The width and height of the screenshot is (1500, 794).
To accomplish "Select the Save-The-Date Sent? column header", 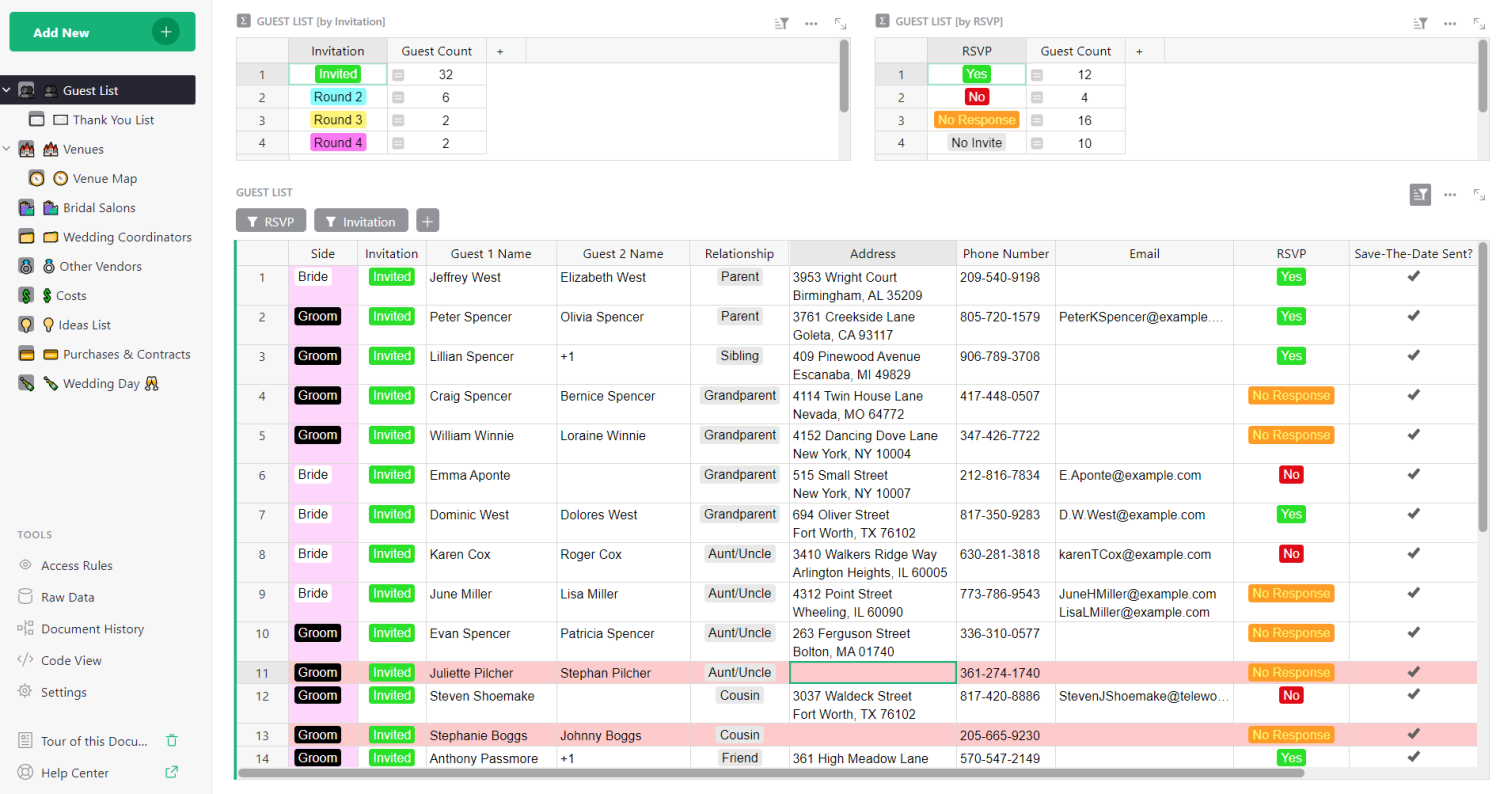I will coord(1413,253).
